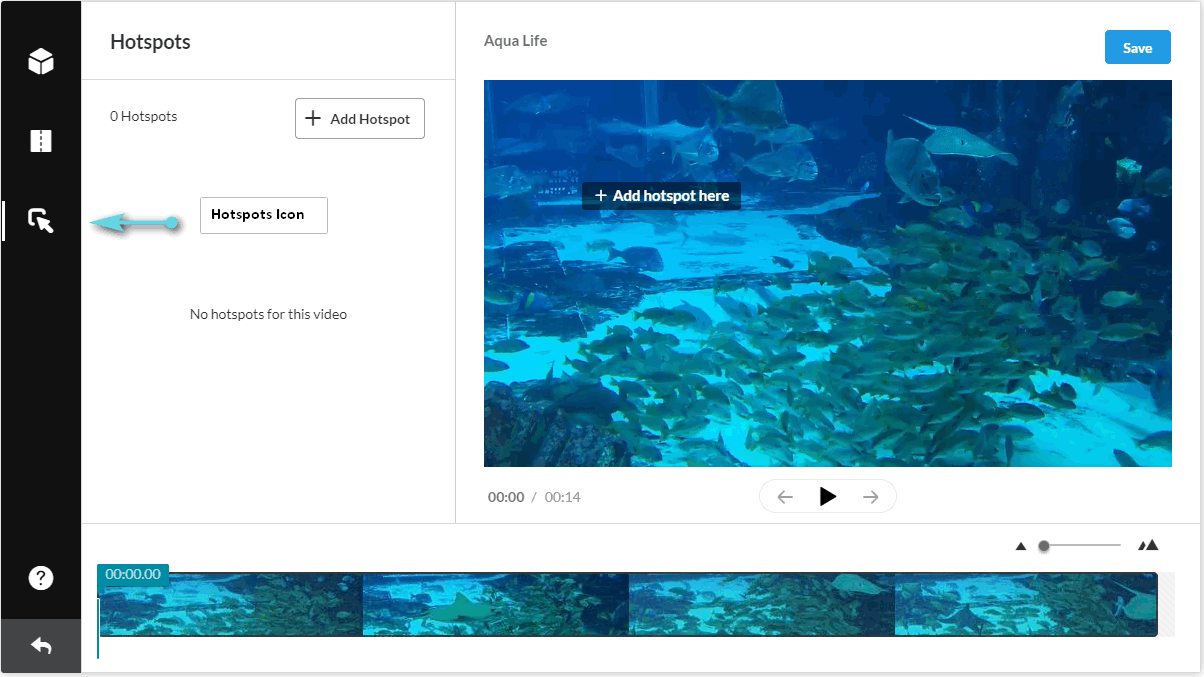Step forward one frame with right arrow

pos(871,497)
